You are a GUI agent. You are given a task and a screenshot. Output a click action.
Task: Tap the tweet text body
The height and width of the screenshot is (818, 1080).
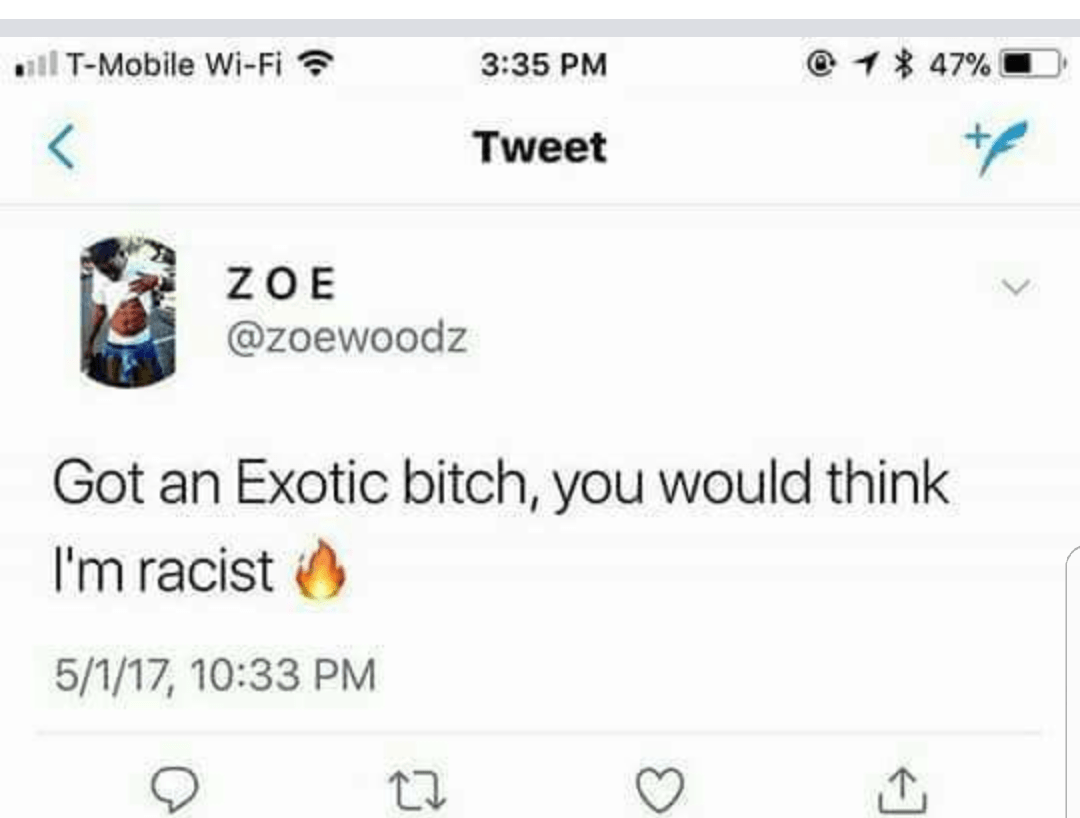point(501,525)
